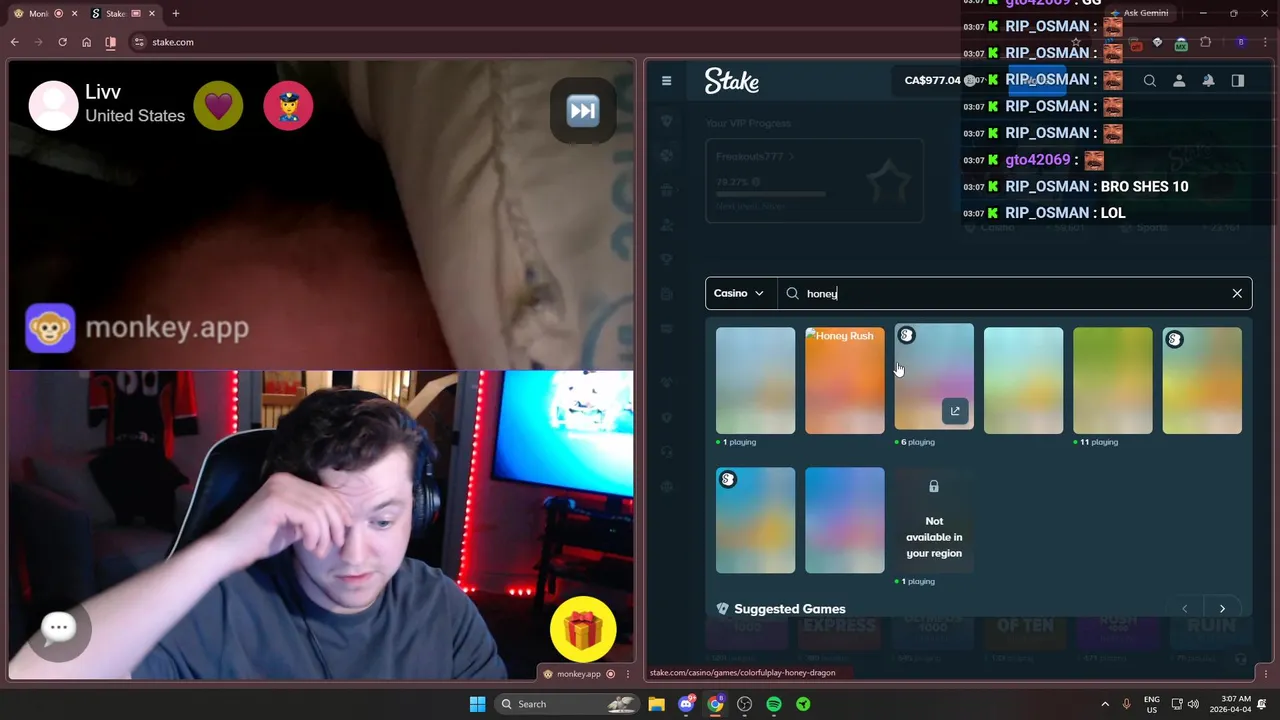Open Livv's profile avatar
This screenshot has height=720, width=1280.
tap(53, 105)
